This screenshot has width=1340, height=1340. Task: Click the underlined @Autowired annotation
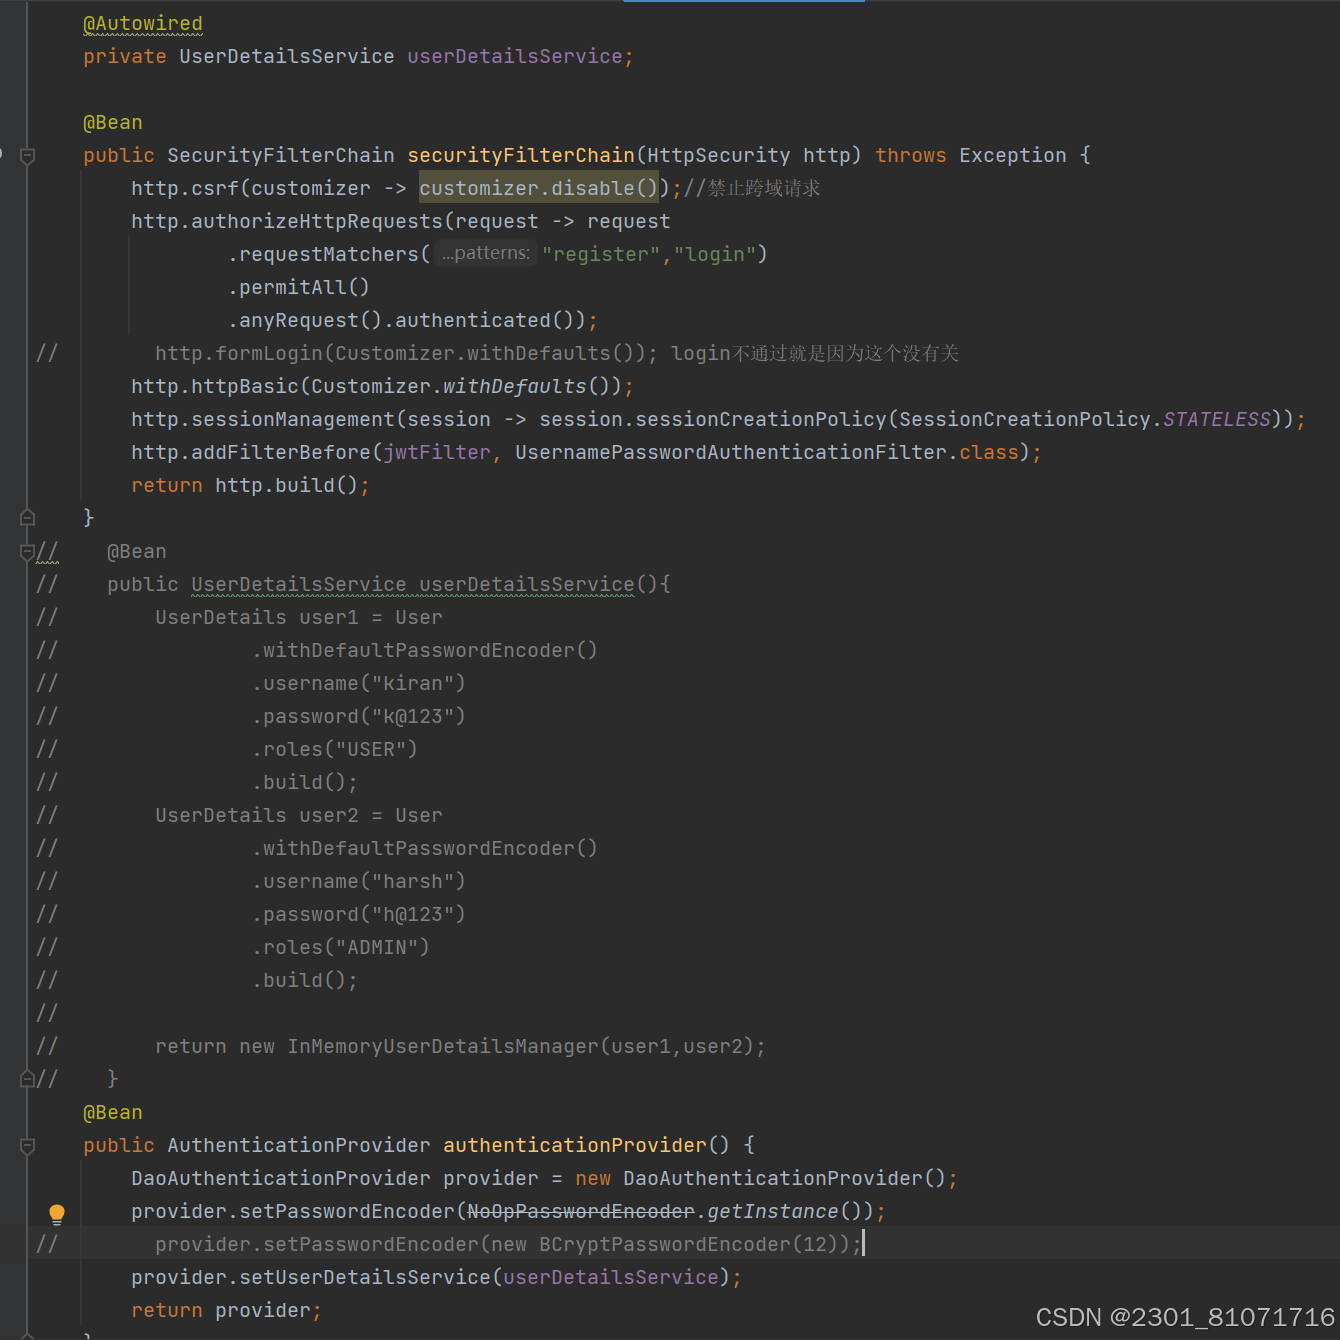click(142, 23)
